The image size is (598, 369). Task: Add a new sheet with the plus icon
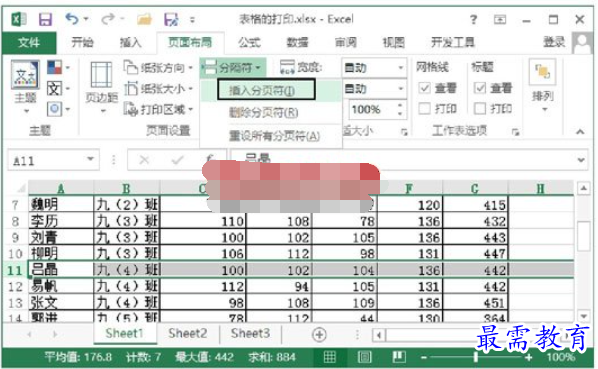pyautogui.click(x=319, y=335)
